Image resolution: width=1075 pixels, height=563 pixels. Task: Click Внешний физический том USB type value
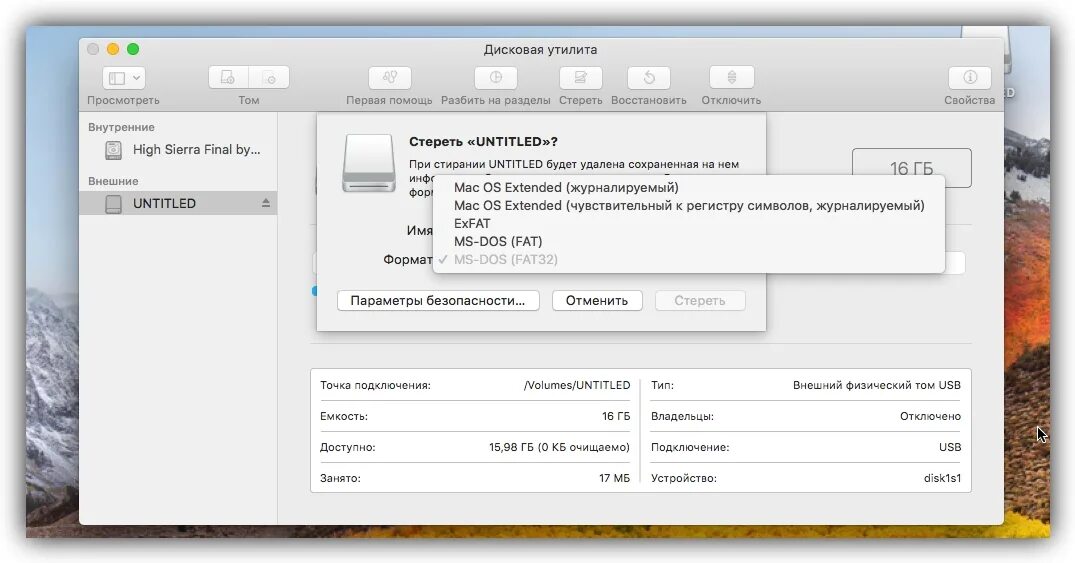point(877,385)
